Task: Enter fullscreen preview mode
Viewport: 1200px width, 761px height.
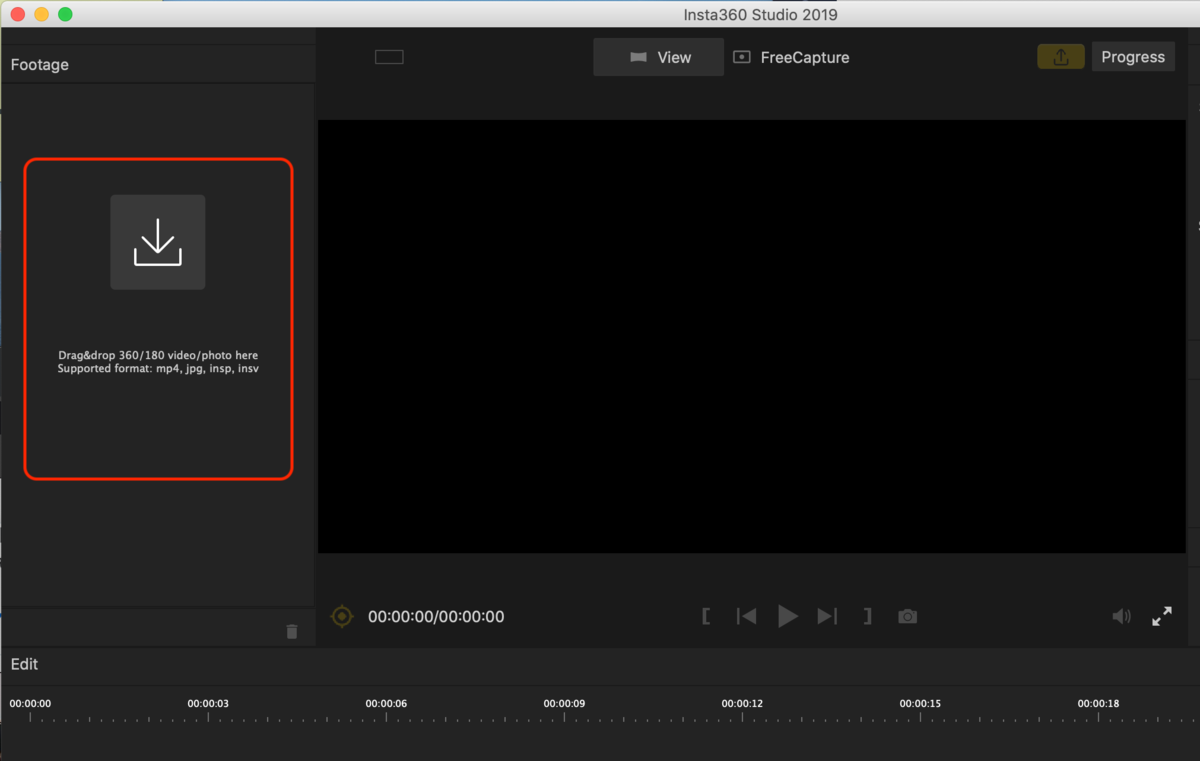Action: click(x=1162, y=616)
